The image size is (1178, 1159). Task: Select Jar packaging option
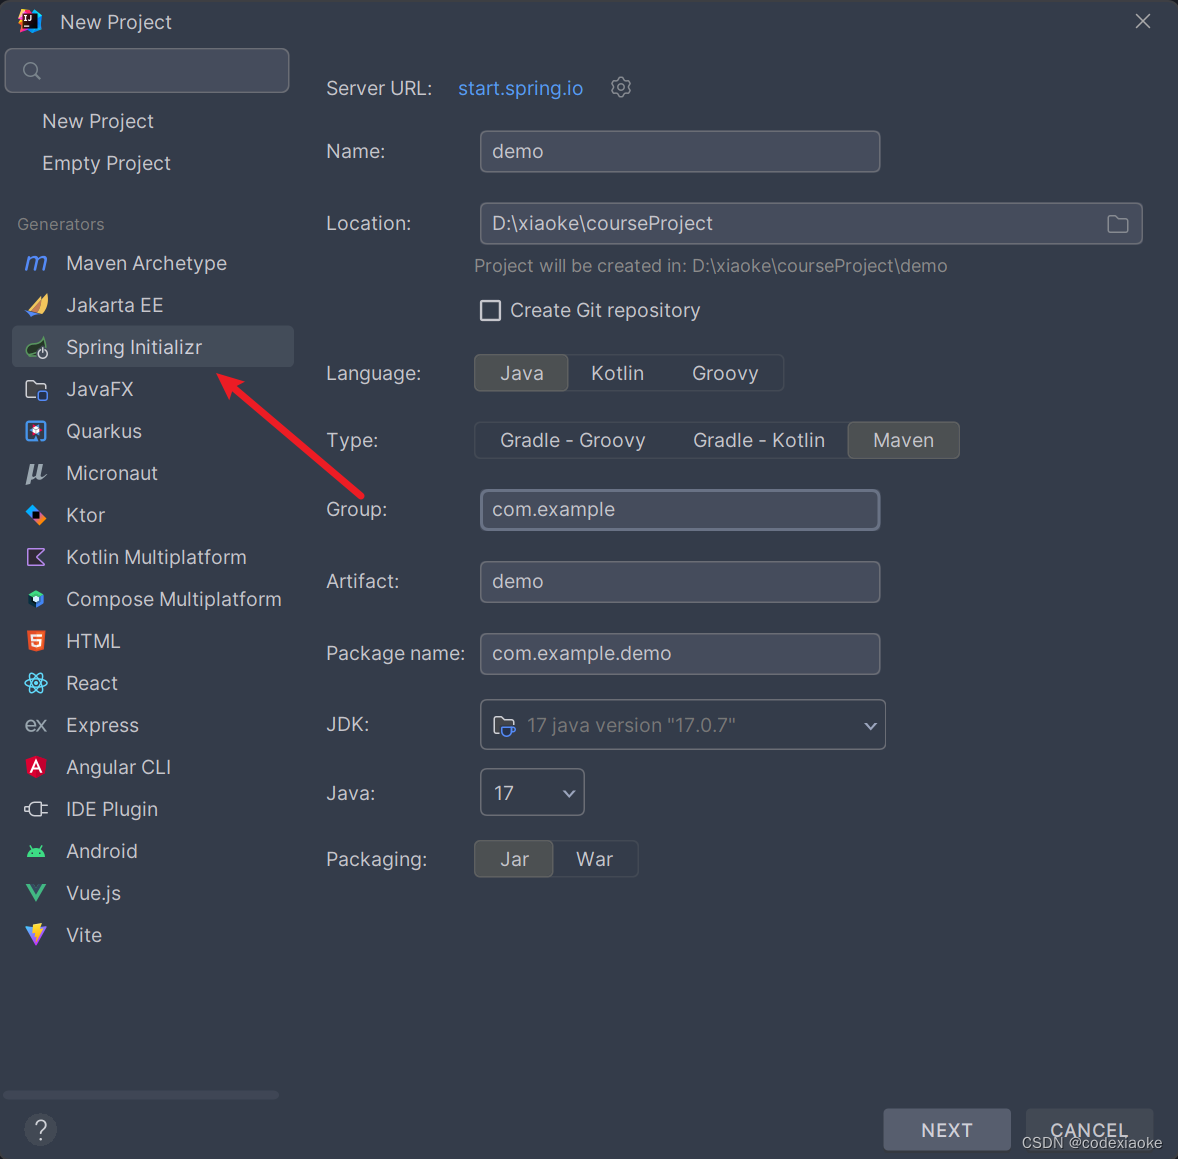click(x=513, y=859)
